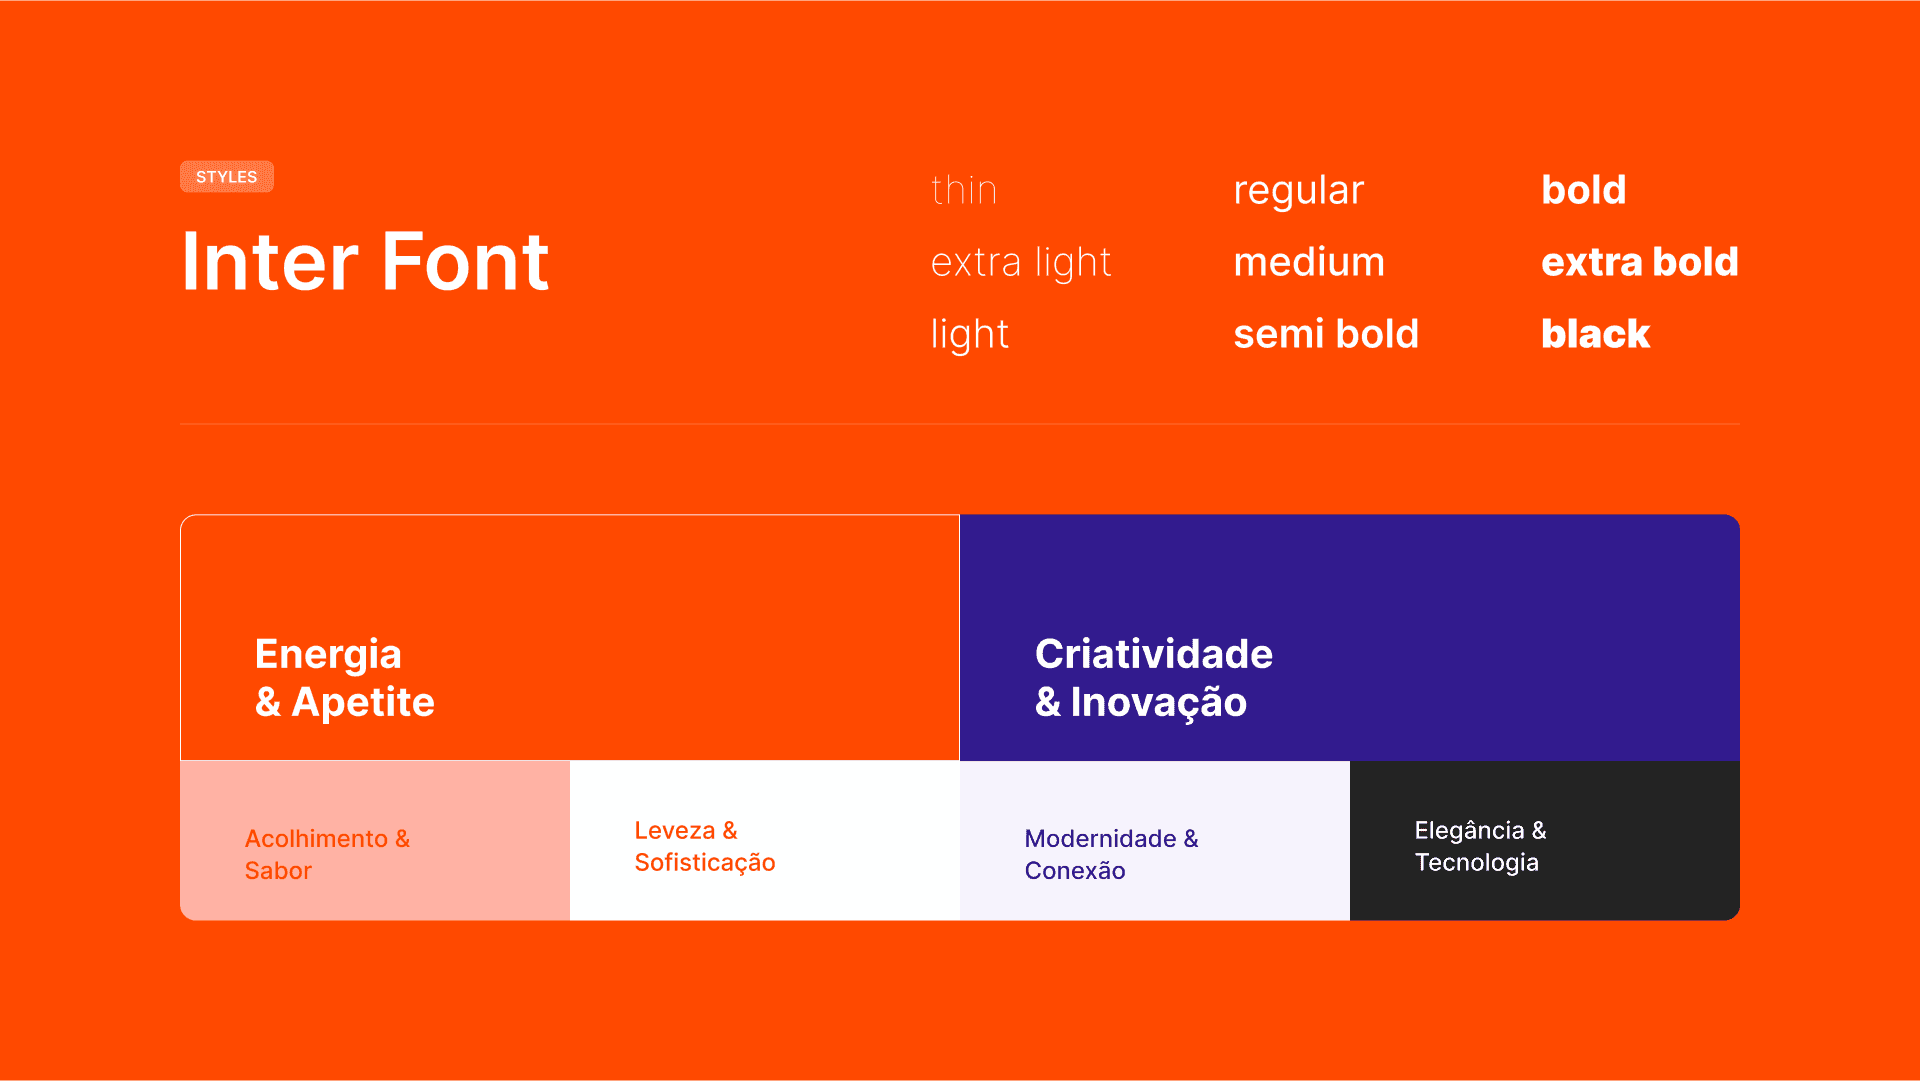Viewport: 1920px width, 1081px height.
Task: Select the thin weight sample
Action: click(964, 190)
